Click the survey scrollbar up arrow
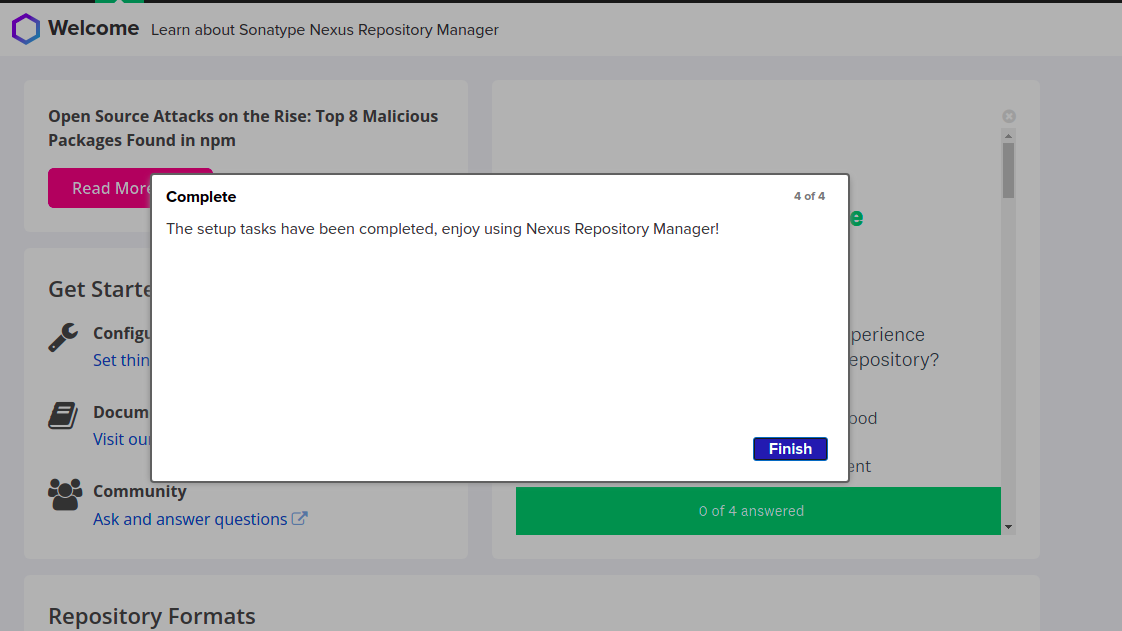Screen dimensions: 1122x631 pos(1008,136)
